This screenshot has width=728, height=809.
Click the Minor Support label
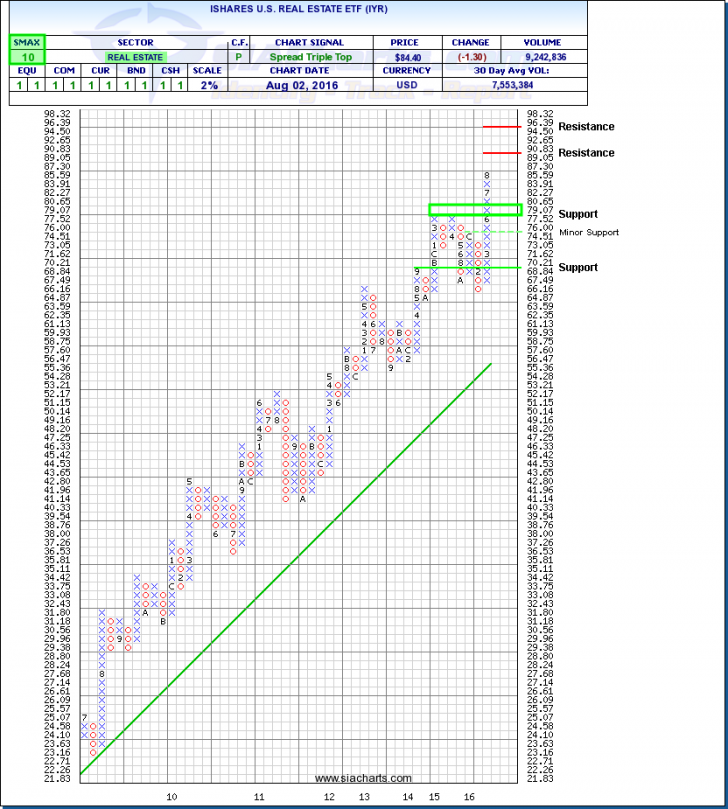(590, 232)
